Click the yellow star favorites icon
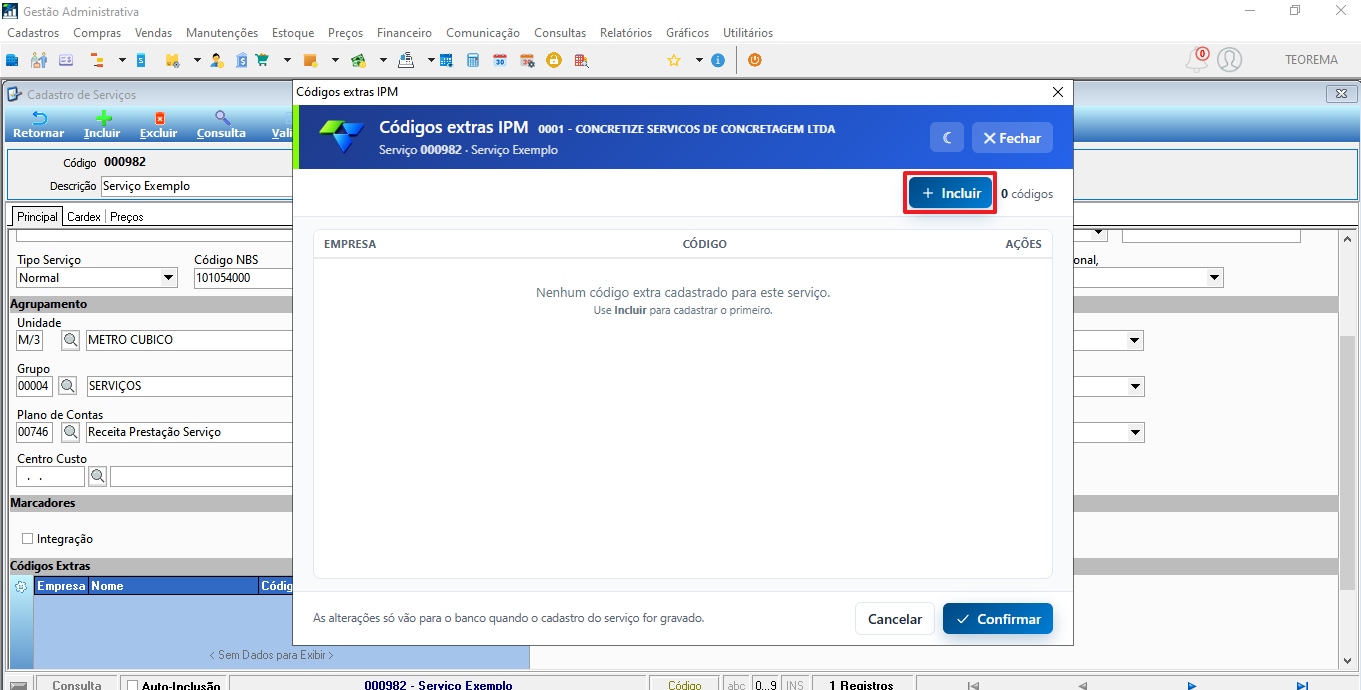 (674, 60)
